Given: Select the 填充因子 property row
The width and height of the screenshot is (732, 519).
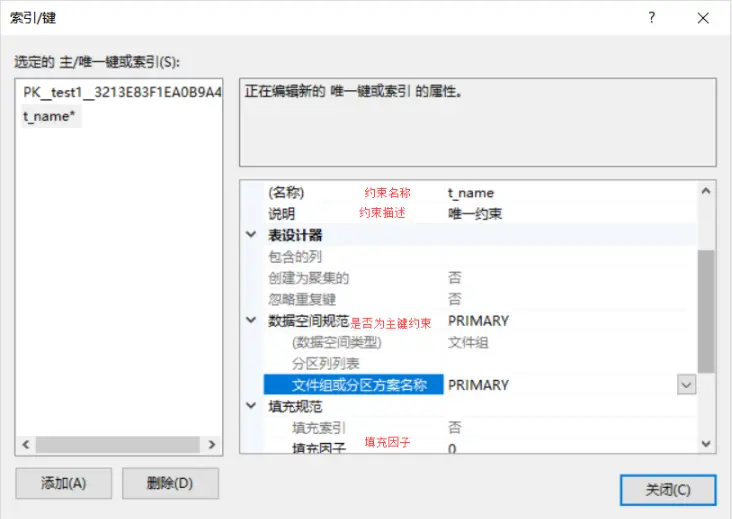Looking at the screenshot, I should point(480,447).
